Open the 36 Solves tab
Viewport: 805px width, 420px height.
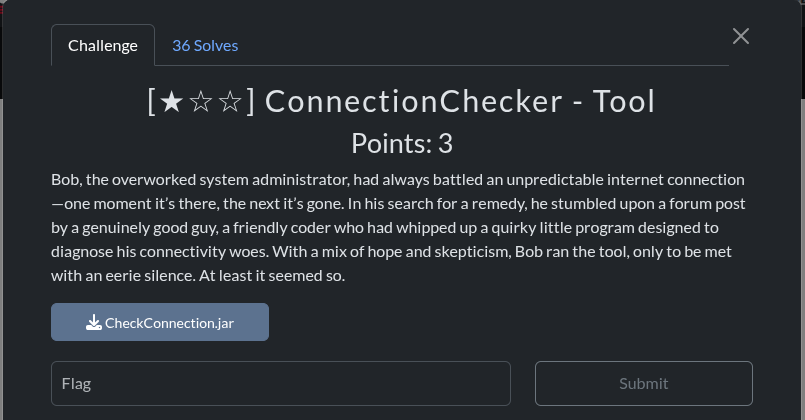205,45
